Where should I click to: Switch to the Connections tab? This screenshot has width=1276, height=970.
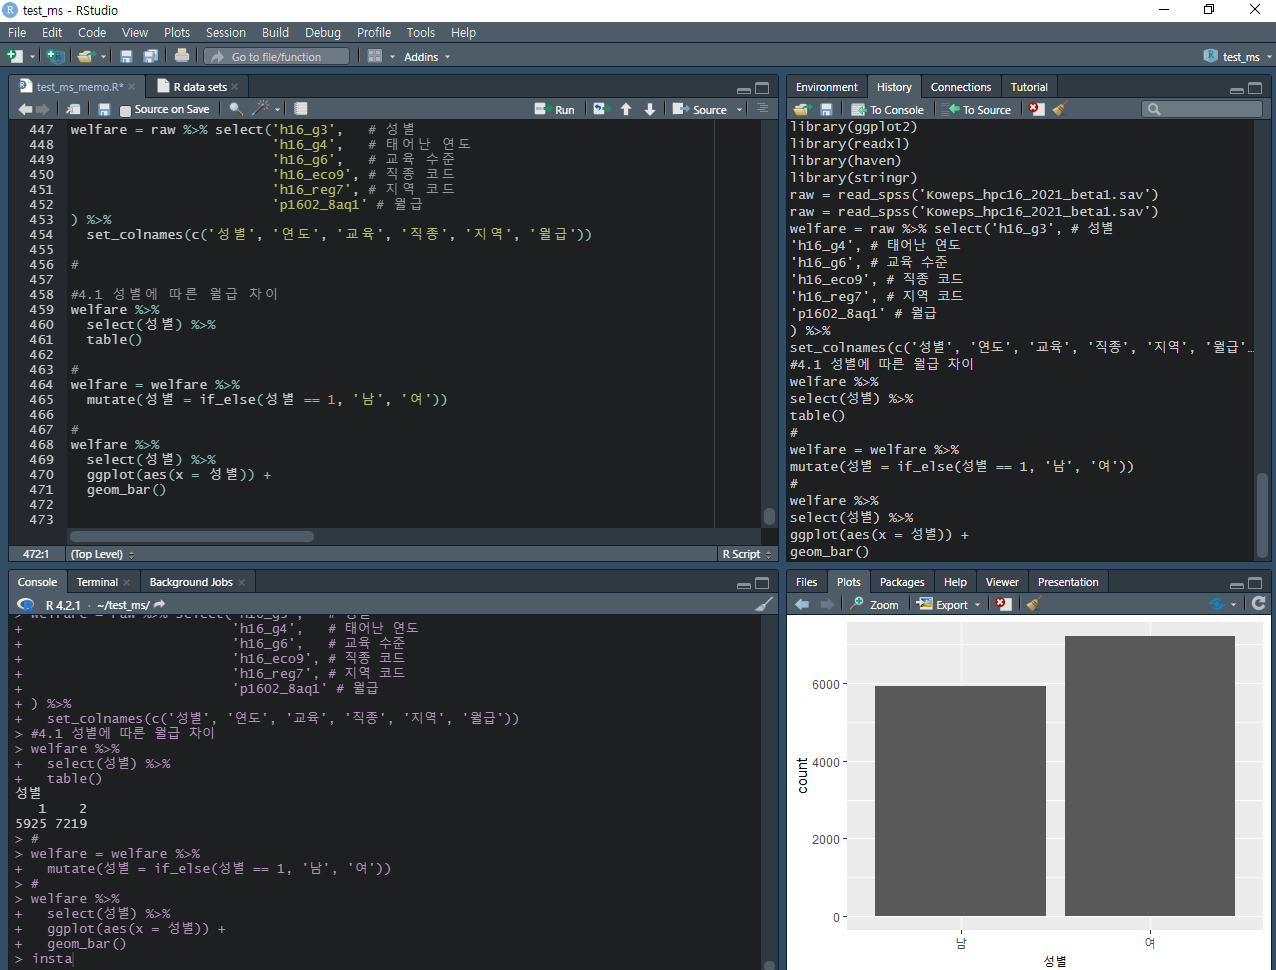click(960, 87)
